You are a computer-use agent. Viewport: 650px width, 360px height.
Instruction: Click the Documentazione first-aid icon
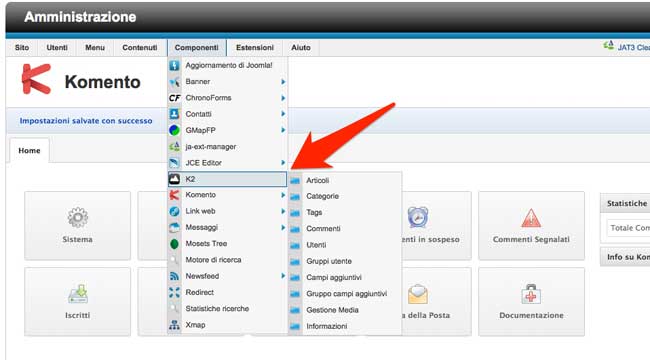[x=531, y=294]
